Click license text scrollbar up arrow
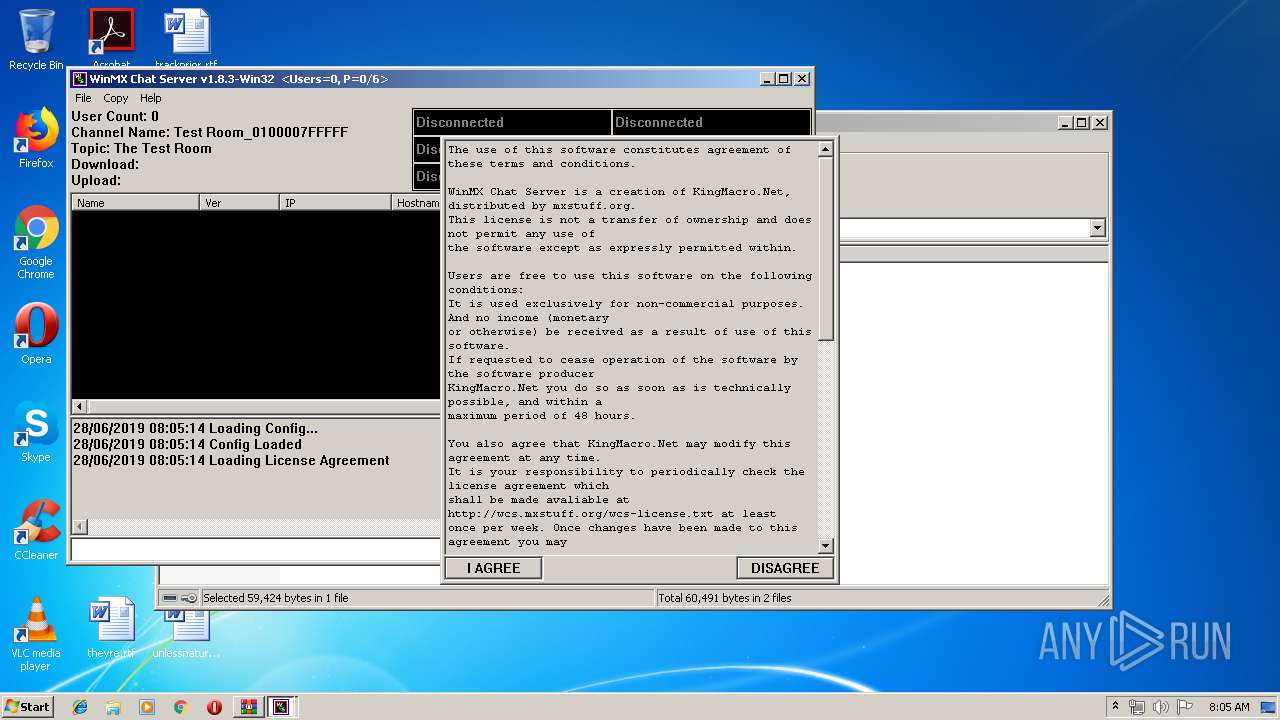Image resolution: width=1280 pixels, height=720 pixels. coord(825,149)
